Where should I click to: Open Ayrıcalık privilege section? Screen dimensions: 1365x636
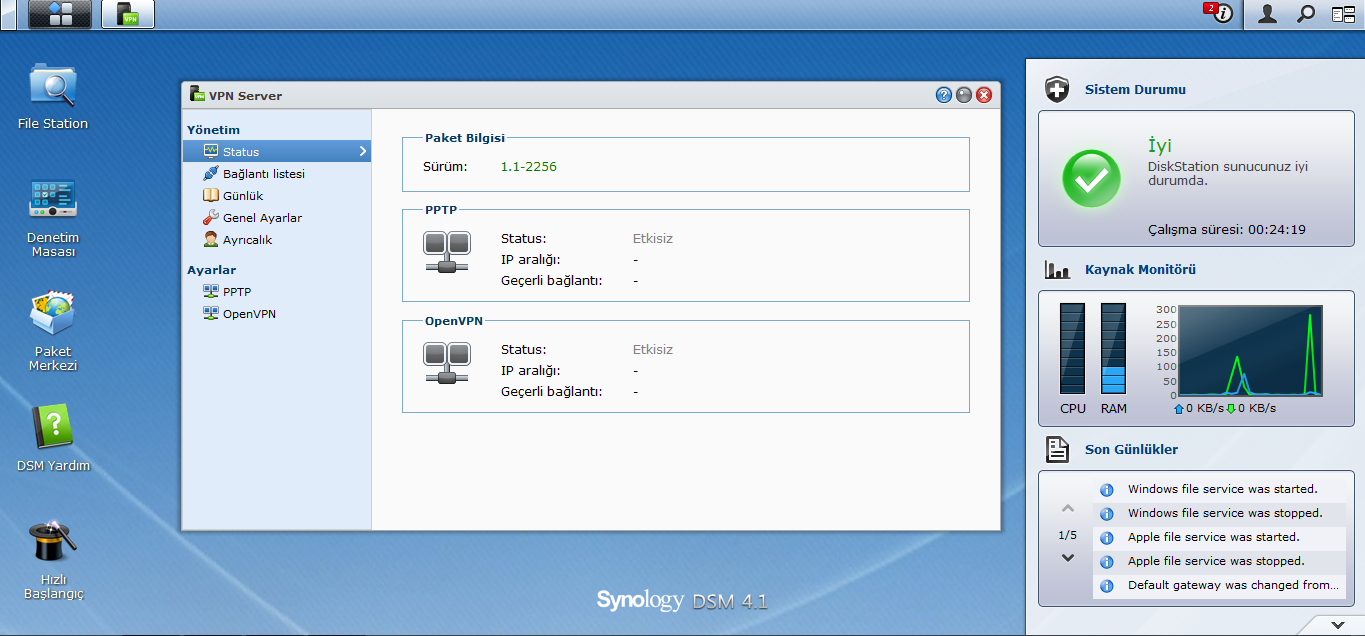pyautogui.click(x=247, y=240)
